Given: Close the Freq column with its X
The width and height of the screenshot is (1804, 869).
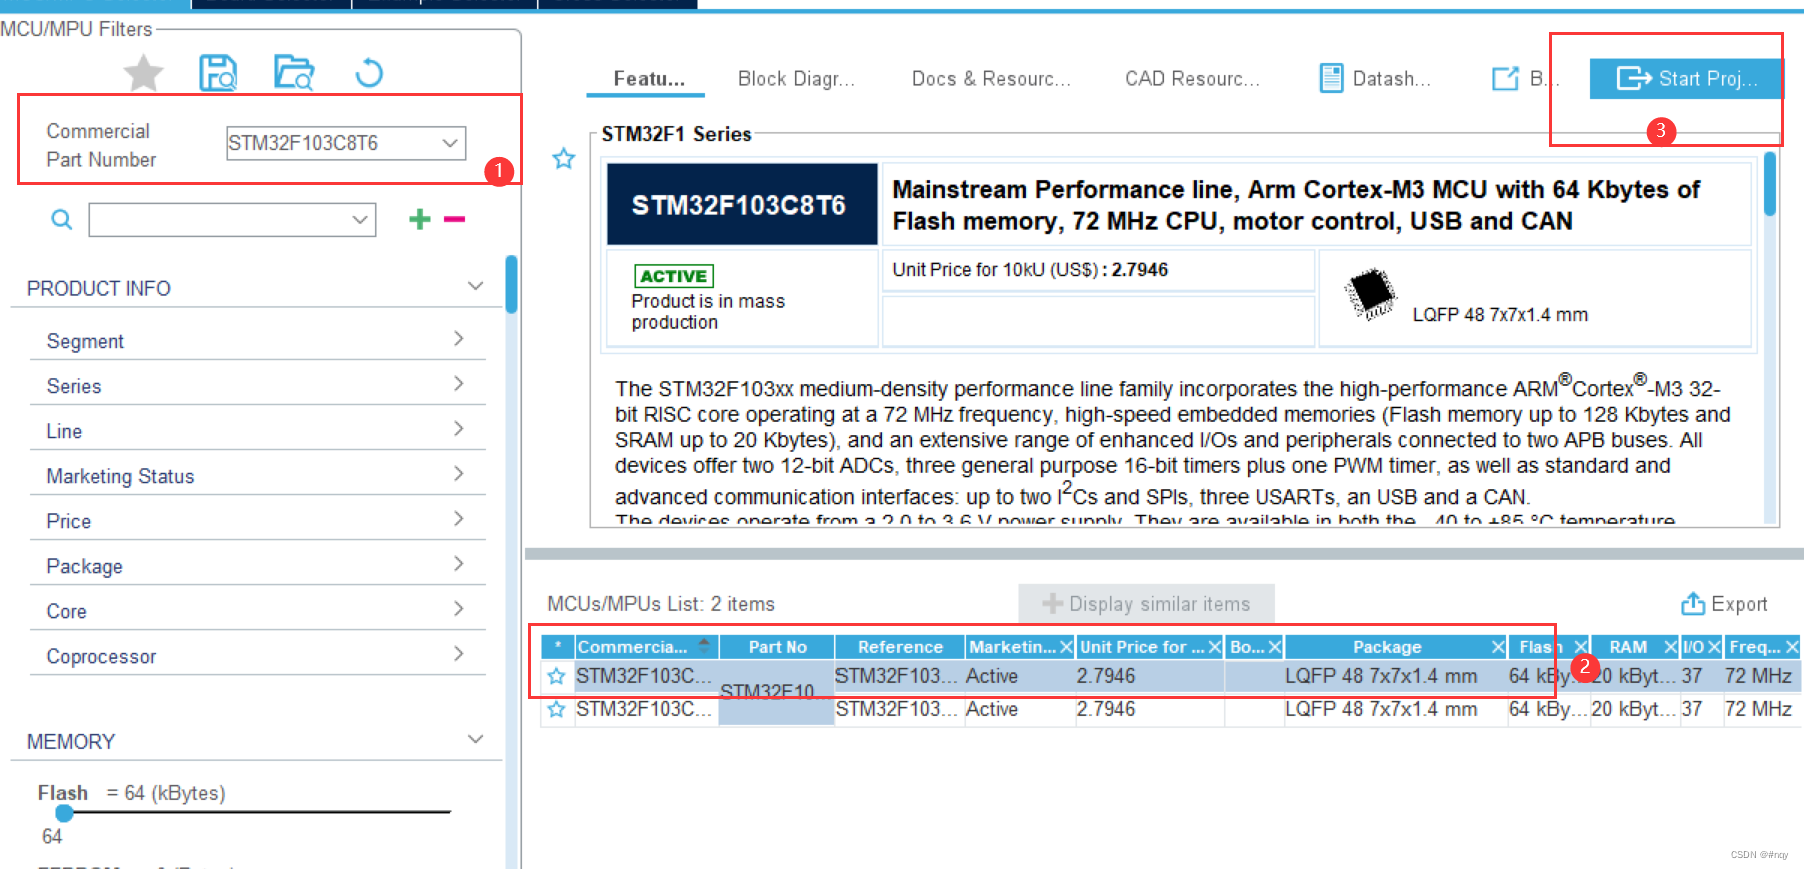Looking at the screenshot, I should 1792,647.
